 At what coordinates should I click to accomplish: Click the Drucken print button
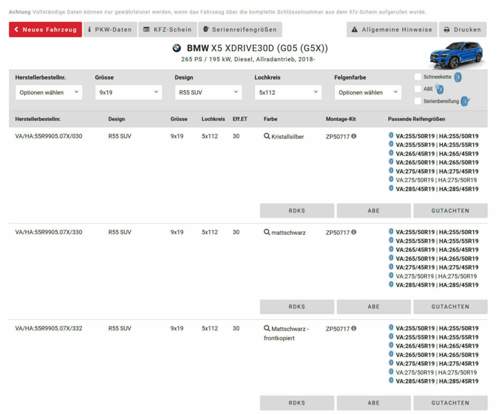(x=463, y=30)
